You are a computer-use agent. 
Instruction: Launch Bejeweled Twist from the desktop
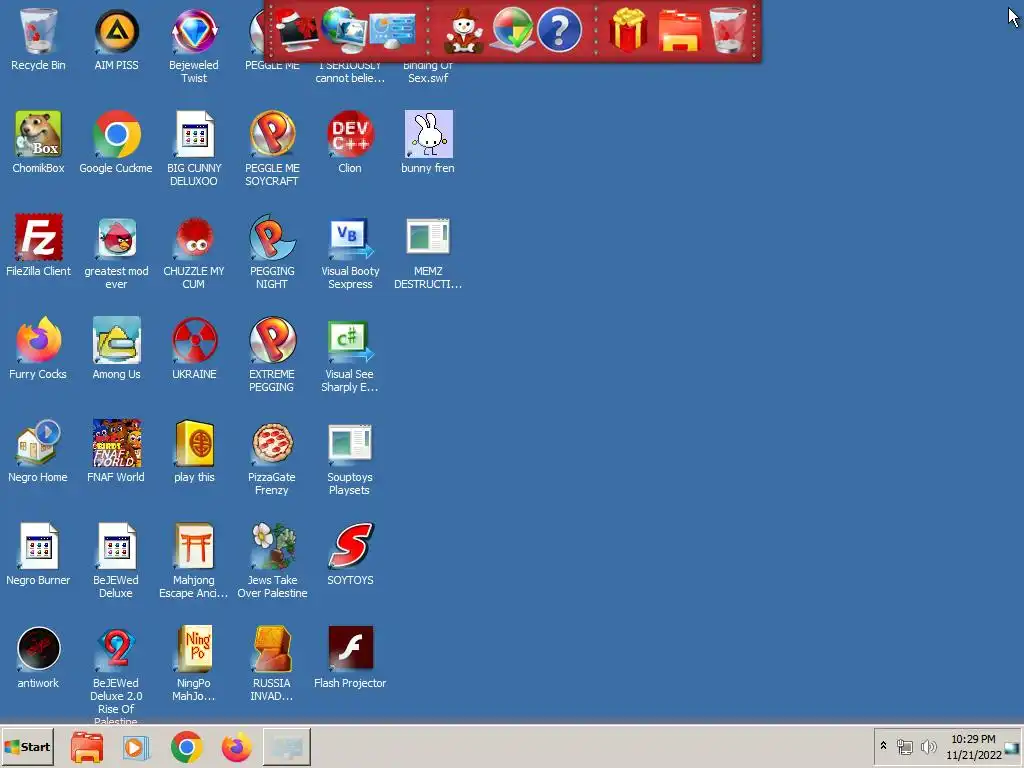[x=194, y=46]
